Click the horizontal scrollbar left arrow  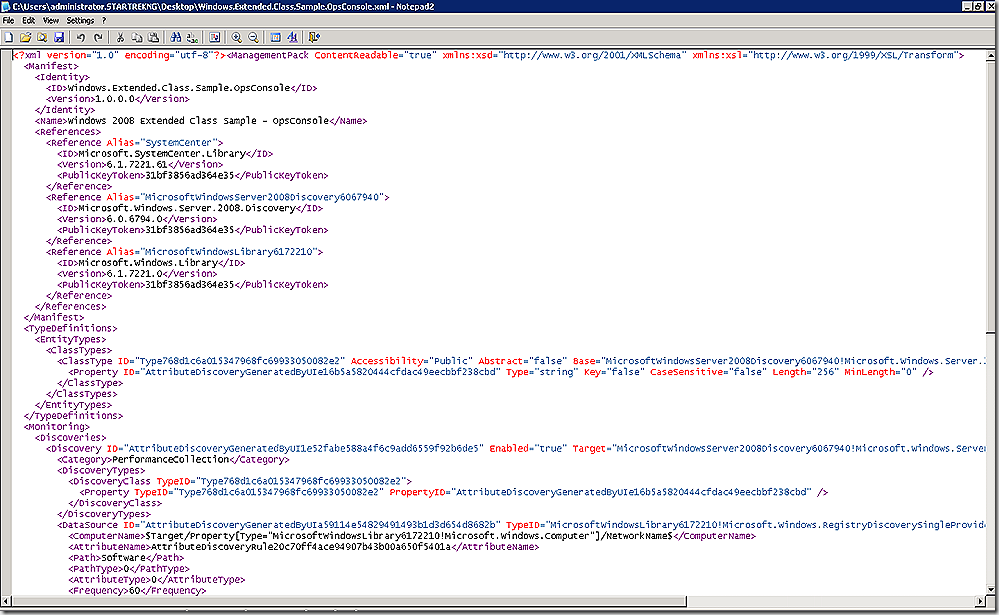point(6,601)
